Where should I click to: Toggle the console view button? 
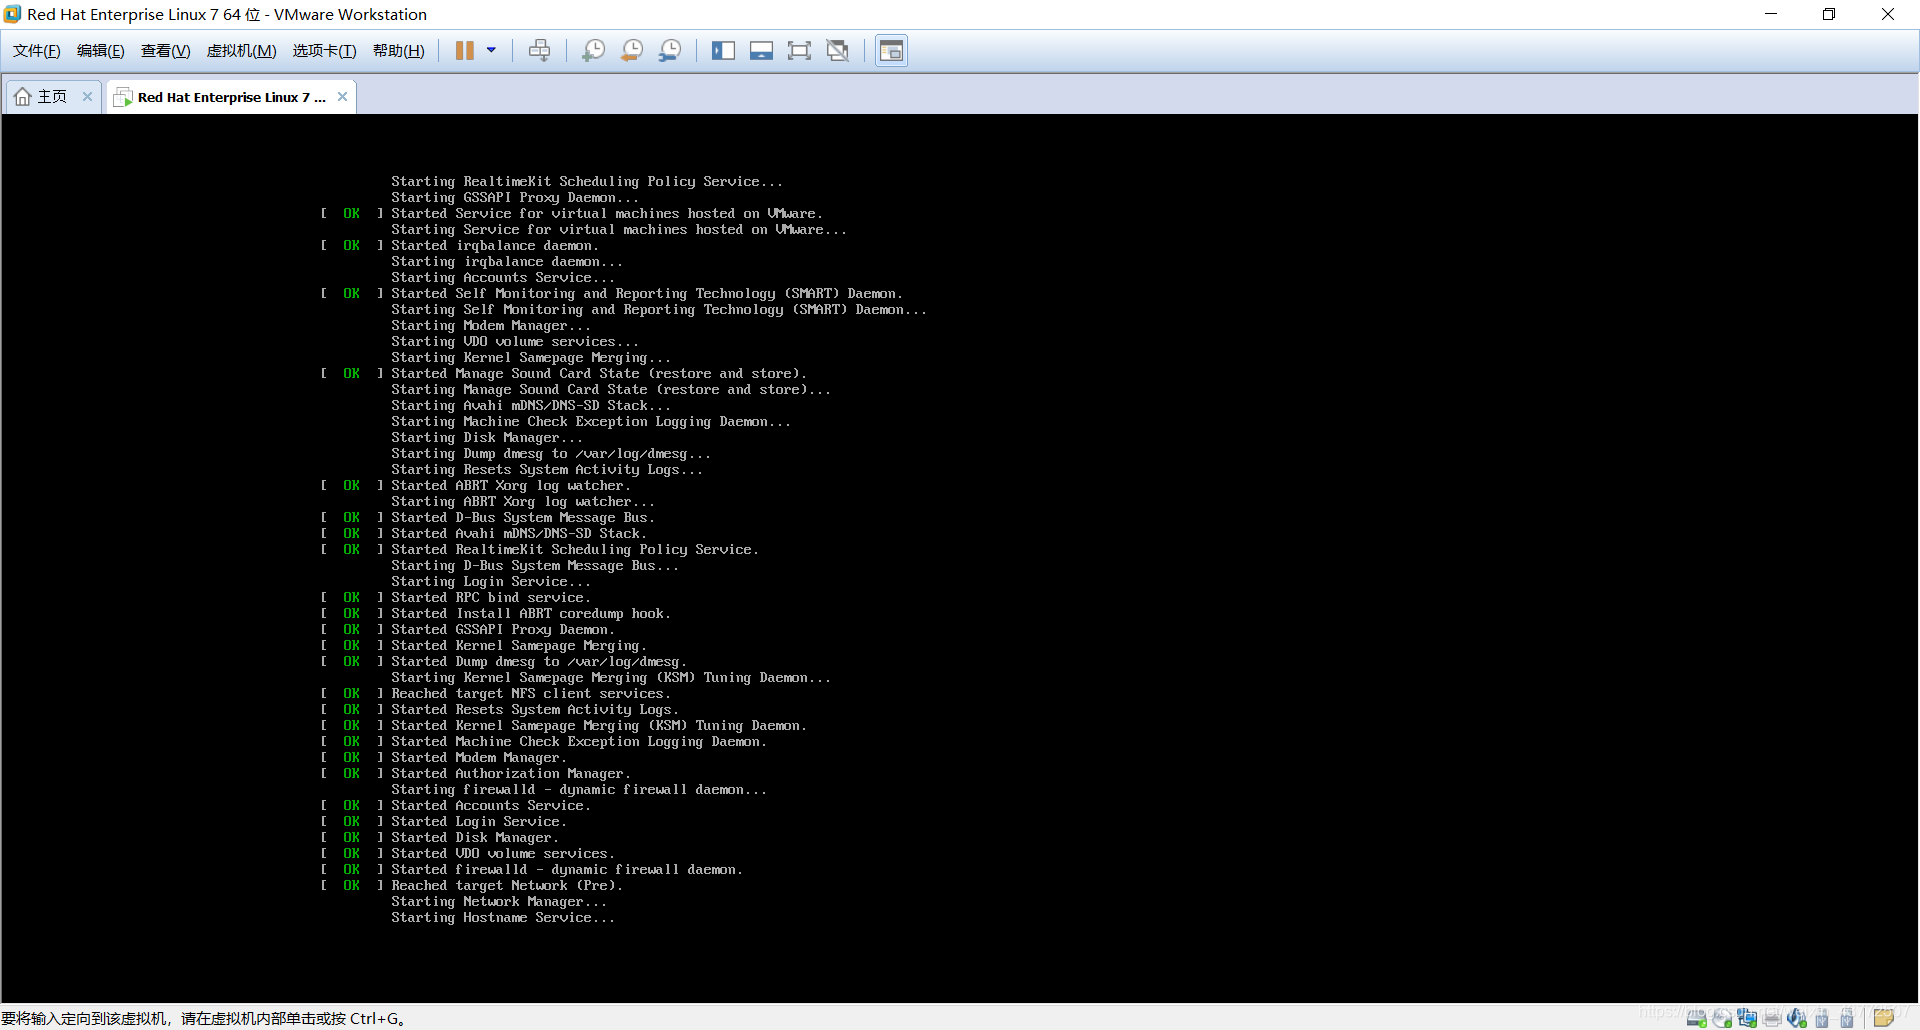click(x=891, y=51)
